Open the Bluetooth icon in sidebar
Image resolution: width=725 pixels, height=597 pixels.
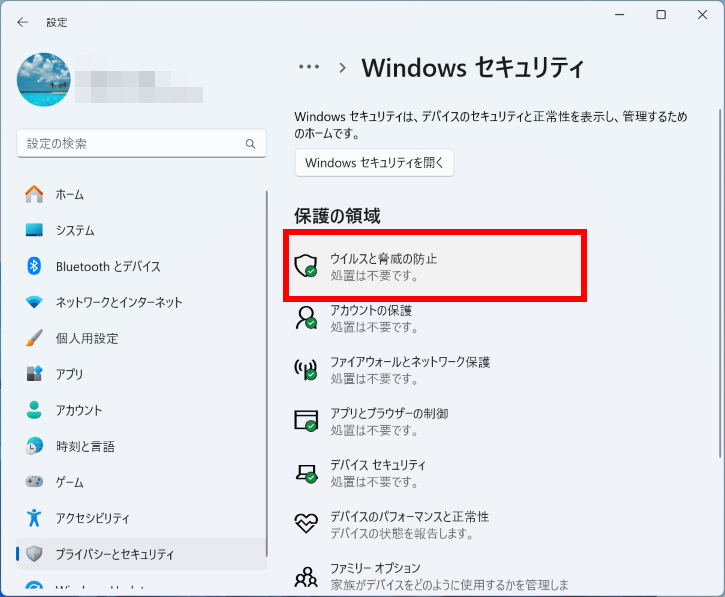tap(34, 266)
